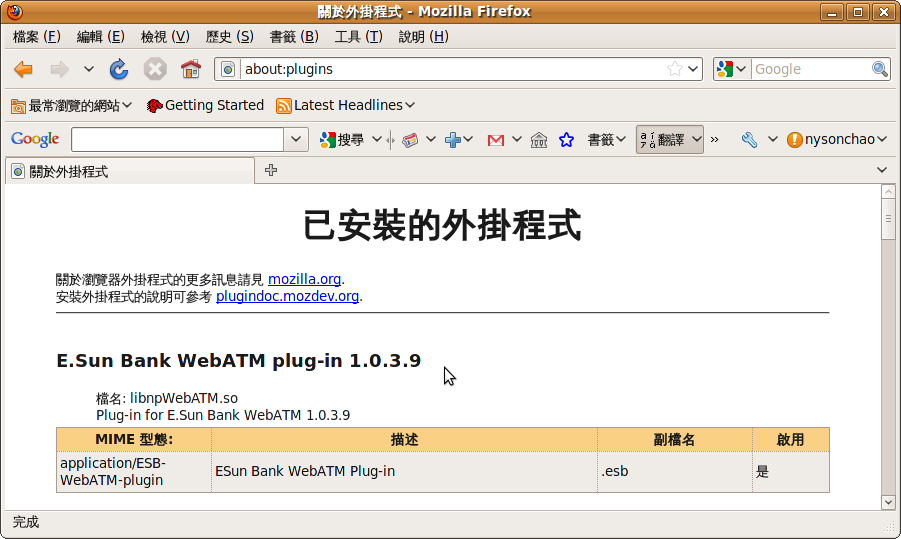Open a new tab with the plus icon
Viewport: 901px width, 539px height.
tap(271, 170)
